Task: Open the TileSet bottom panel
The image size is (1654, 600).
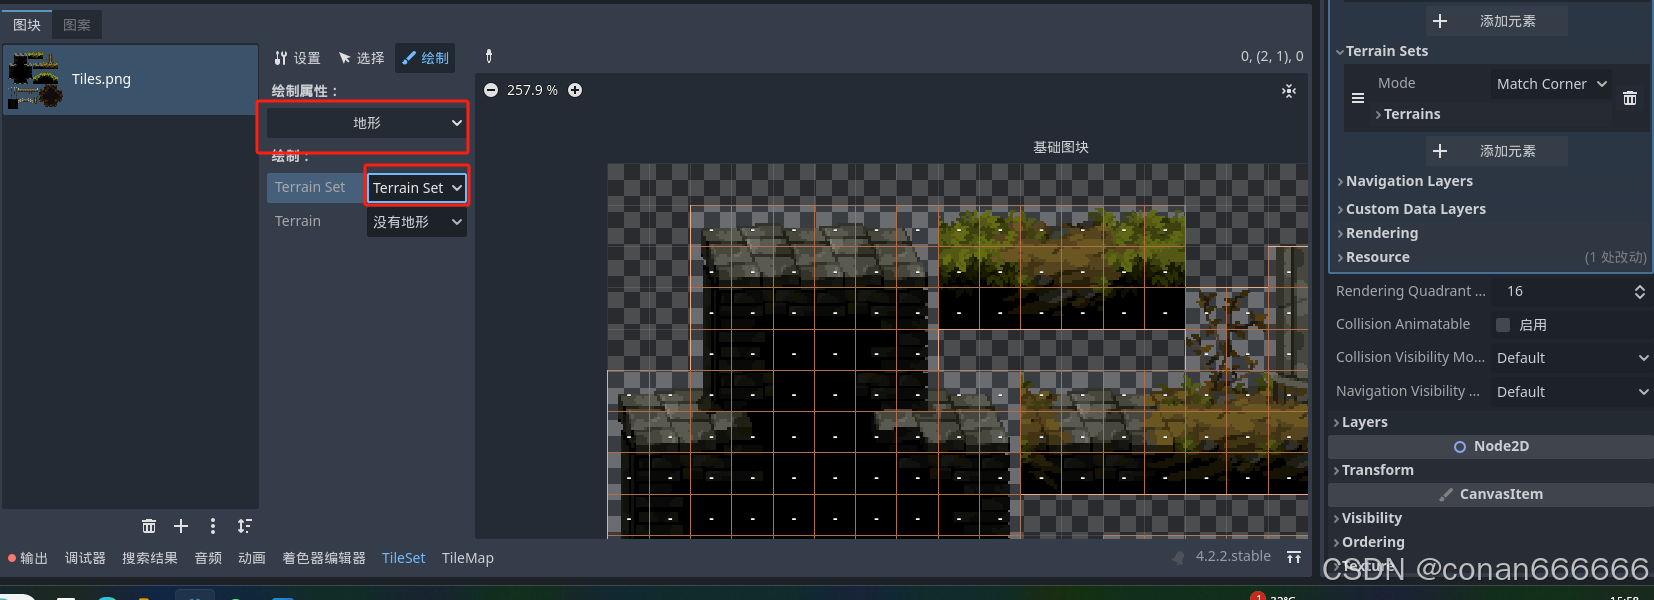Action: click(x=403, y=558)
